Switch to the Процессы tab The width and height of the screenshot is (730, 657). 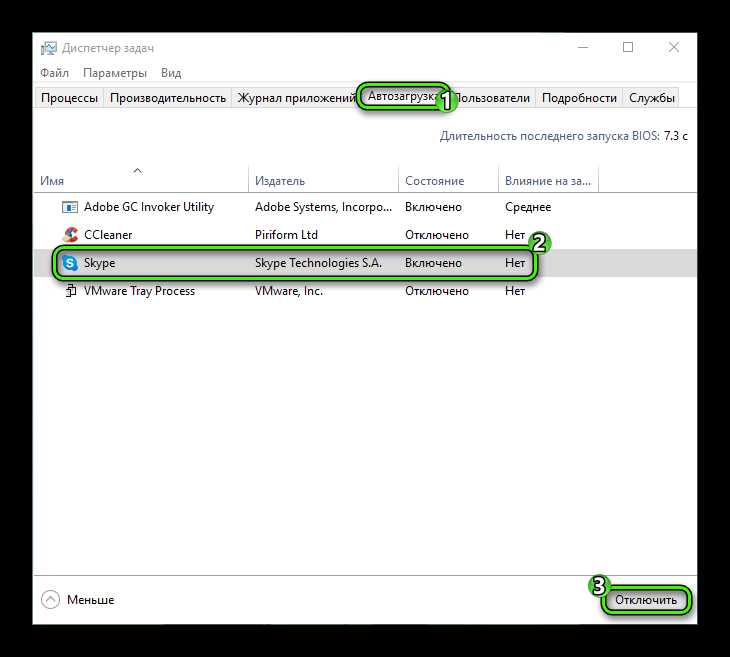tap(69, 98)
